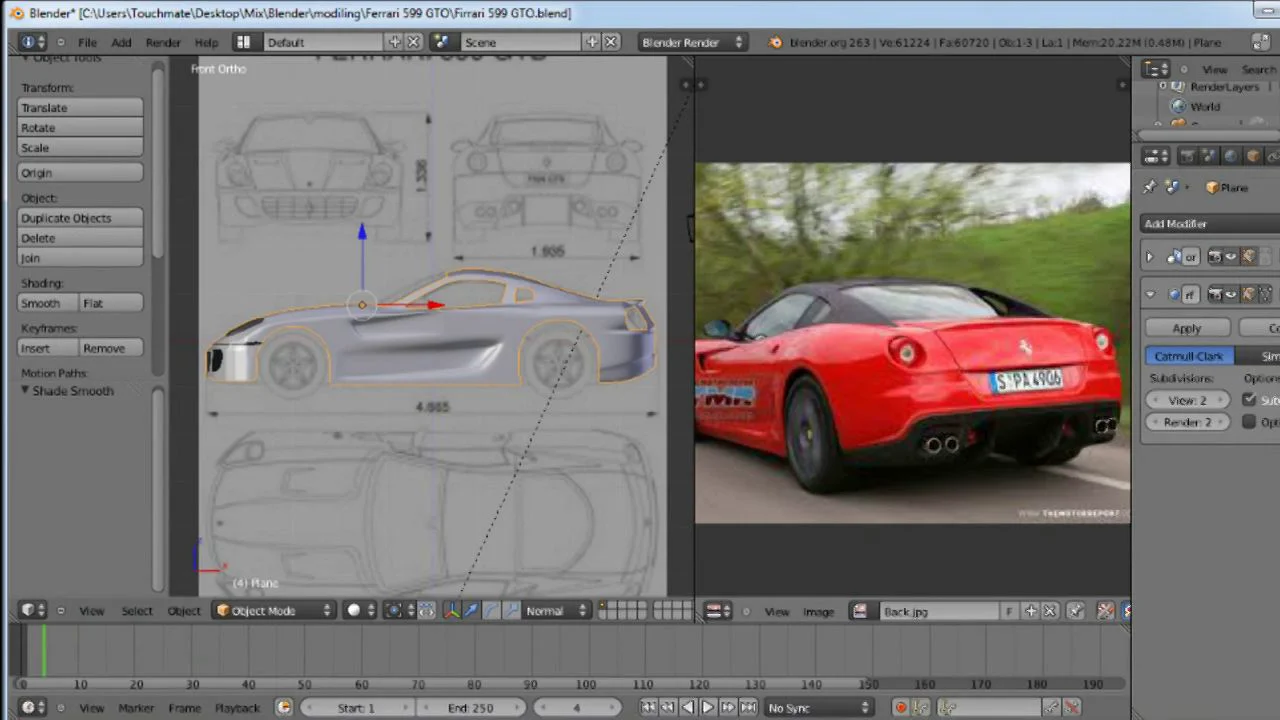This screenshot has height=720, width=1280.
Task: Expand the collapsed first modifier panel
Action: [1150, 257]
